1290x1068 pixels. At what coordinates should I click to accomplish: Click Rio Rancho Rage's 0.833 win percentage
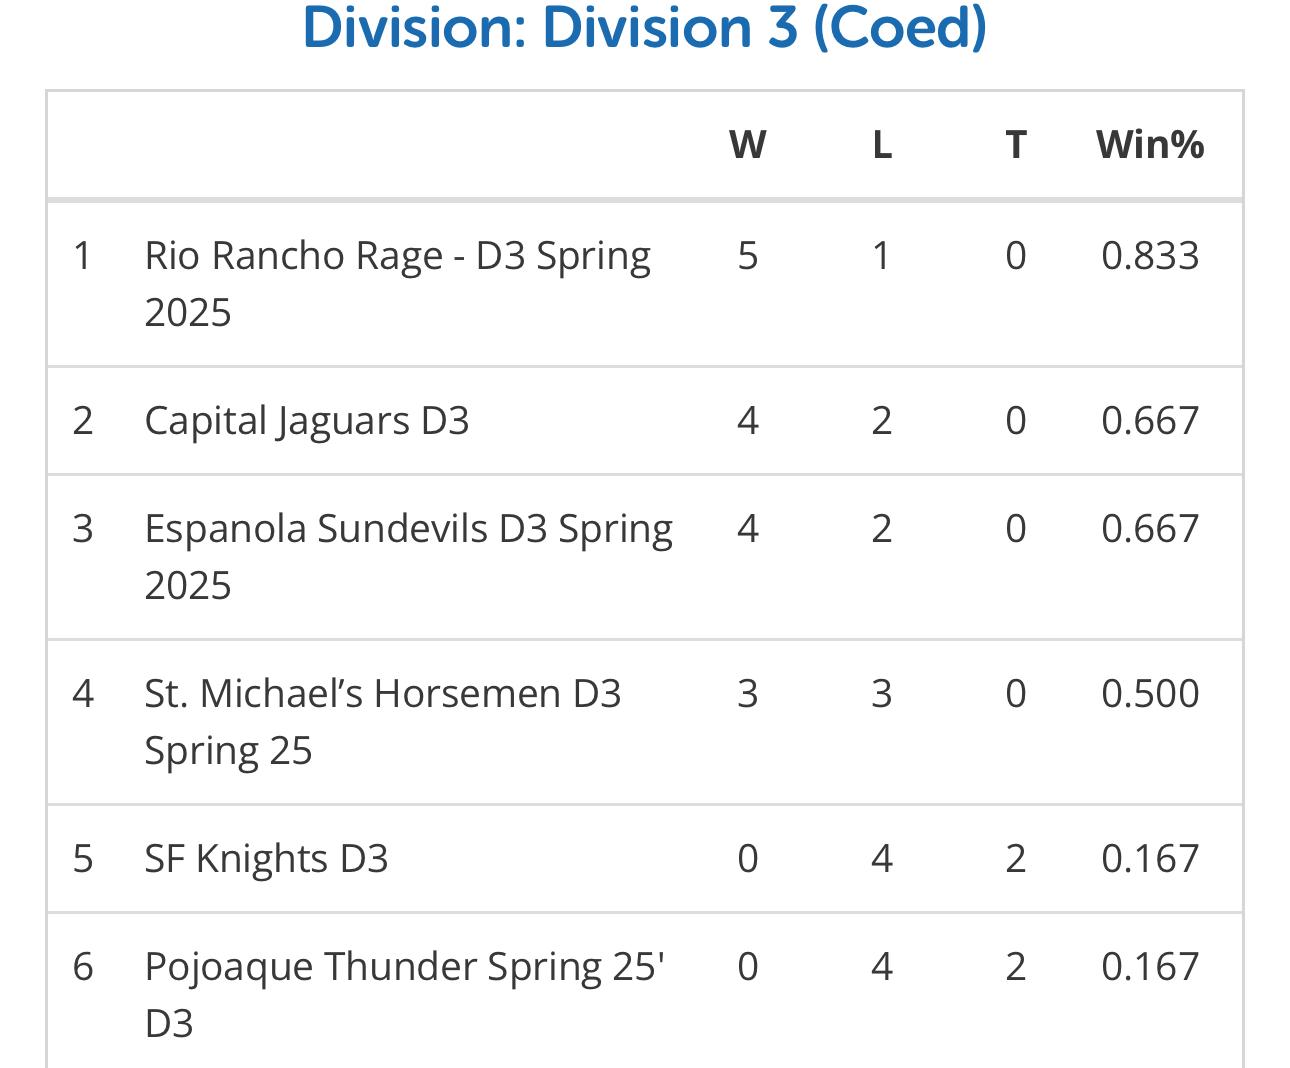[x=1150, y=256]
